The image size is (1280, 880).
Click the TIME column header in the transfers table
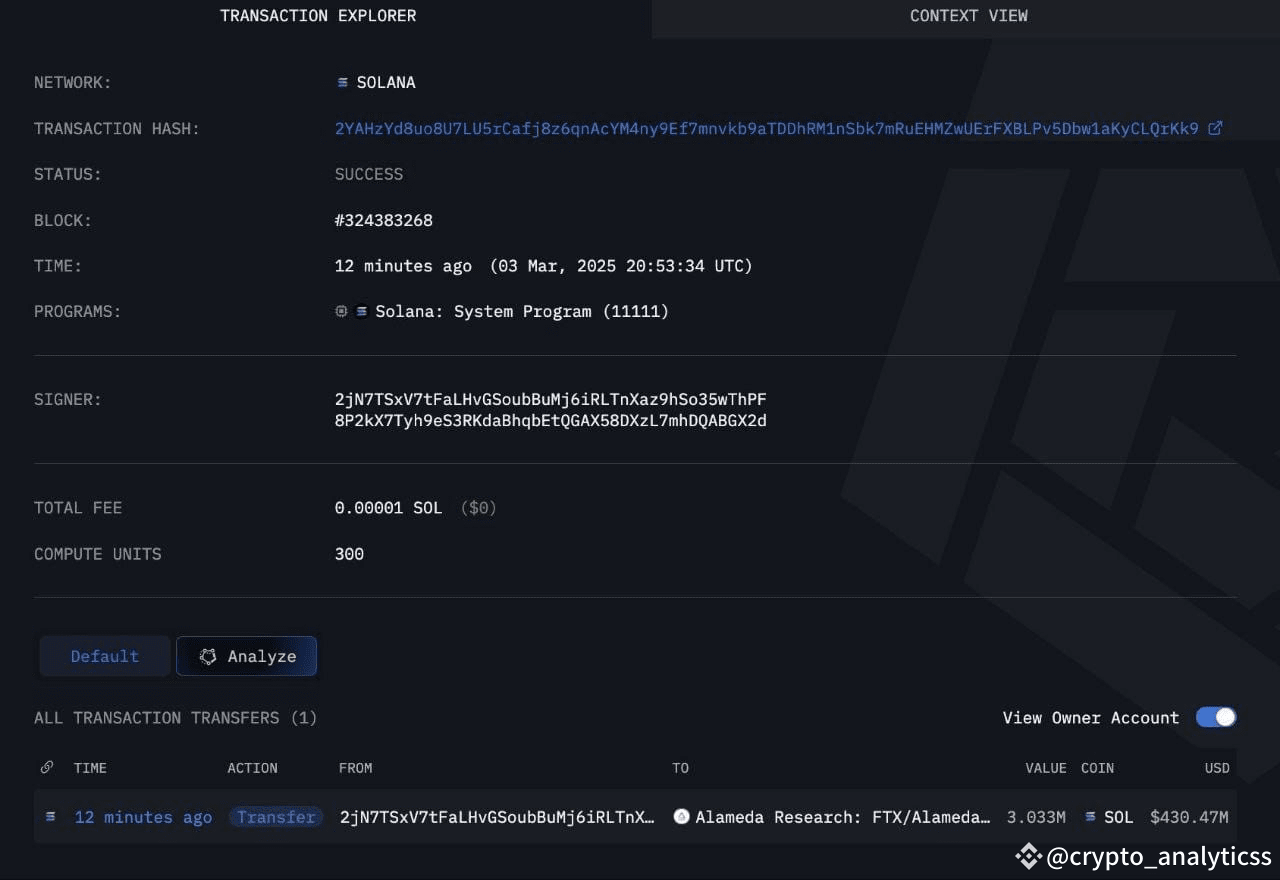click(90, 768)
